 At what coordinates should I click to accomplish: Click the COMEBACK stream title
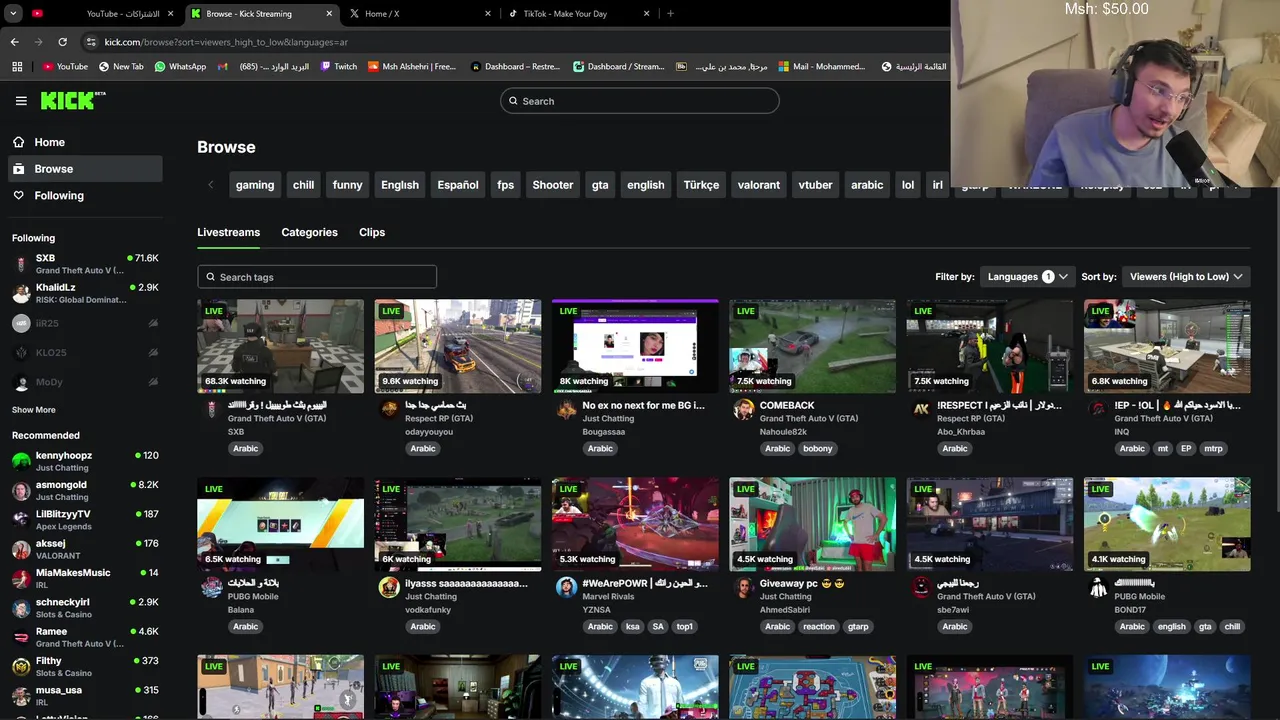click(x=787, y=405)
